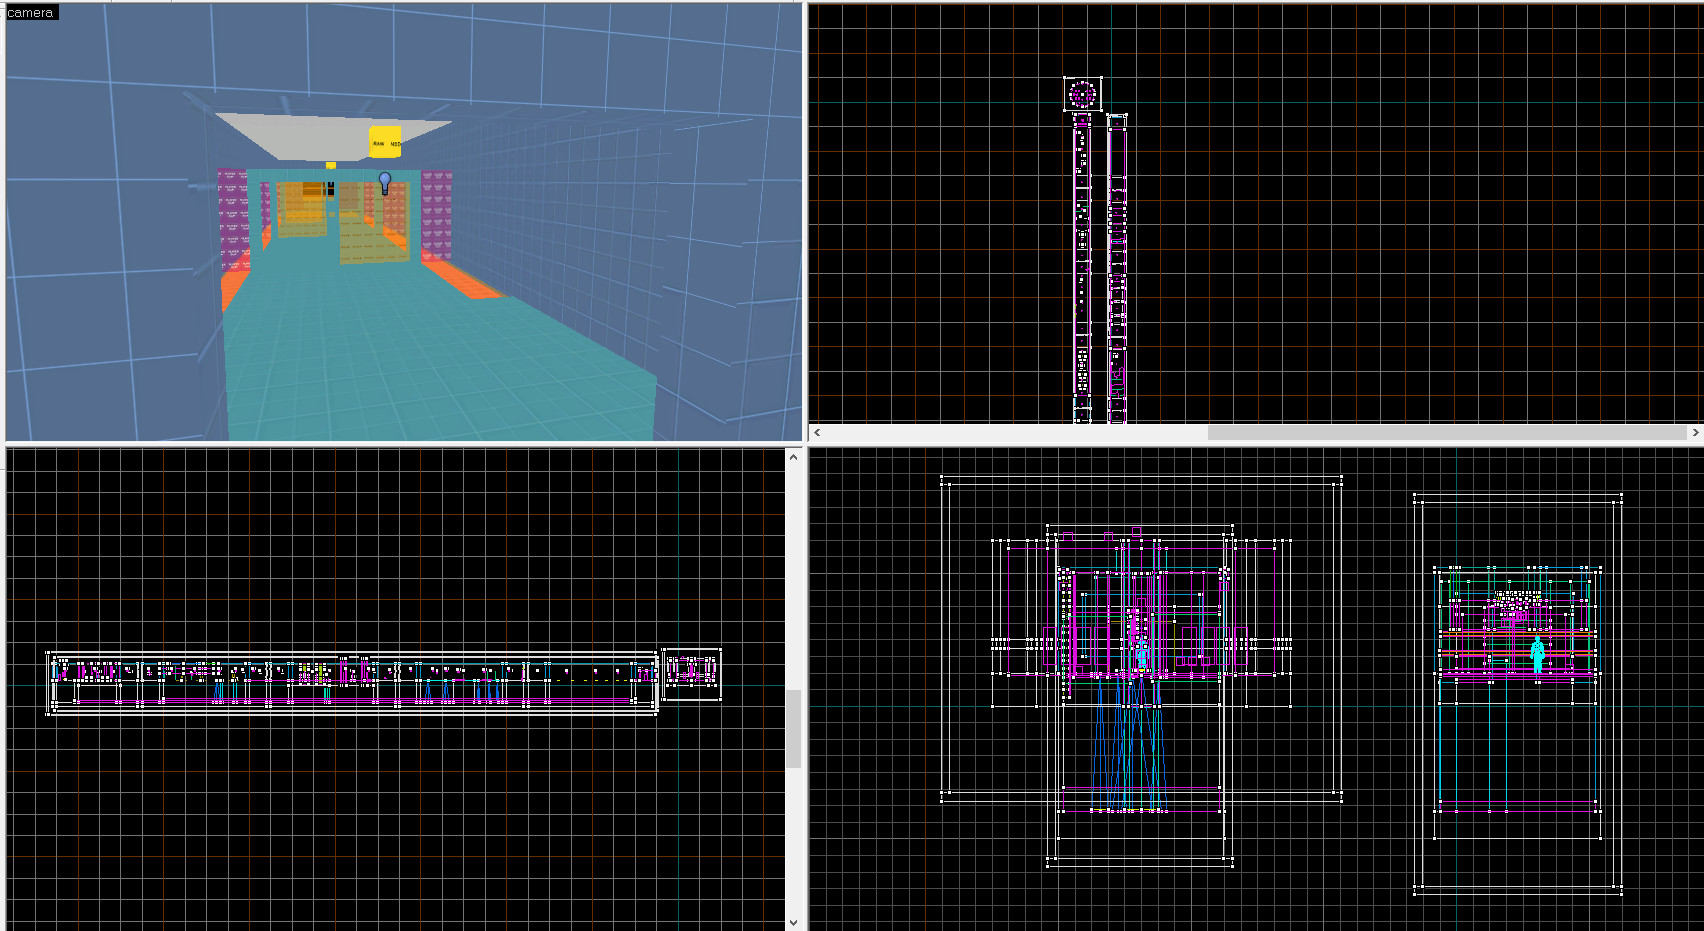Click the cyan player model in front view
This screenshot has width=1704, height=931.
click(x=1141, y=655)
